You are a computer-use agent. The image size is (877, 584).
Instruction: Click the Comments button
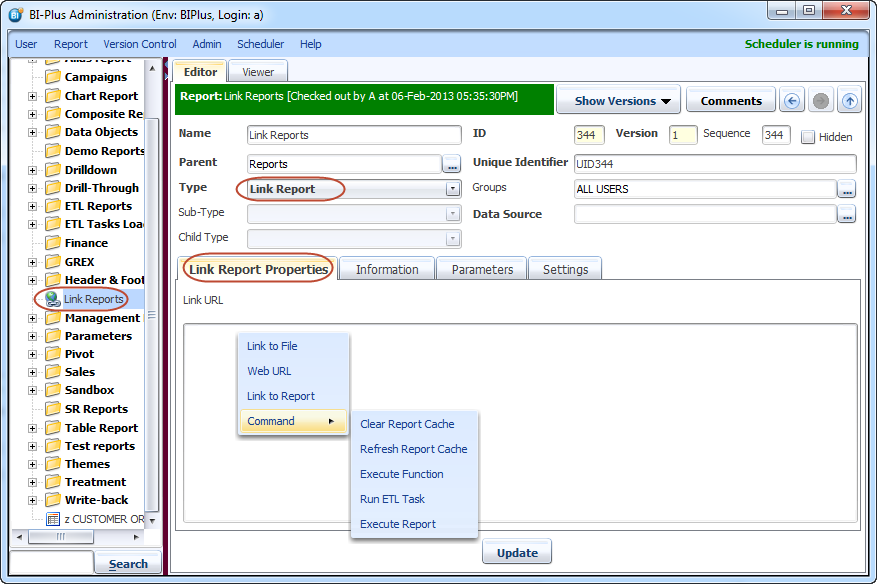731,101
